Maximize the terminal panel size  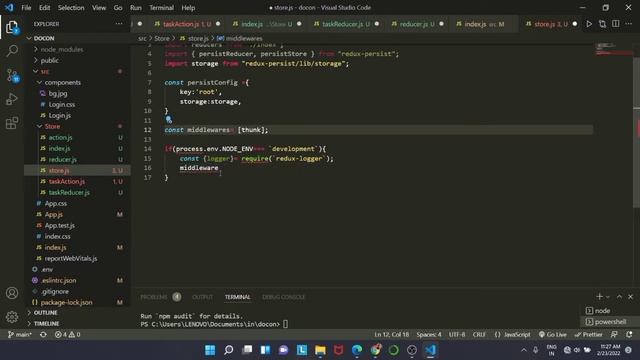(619, 296)
